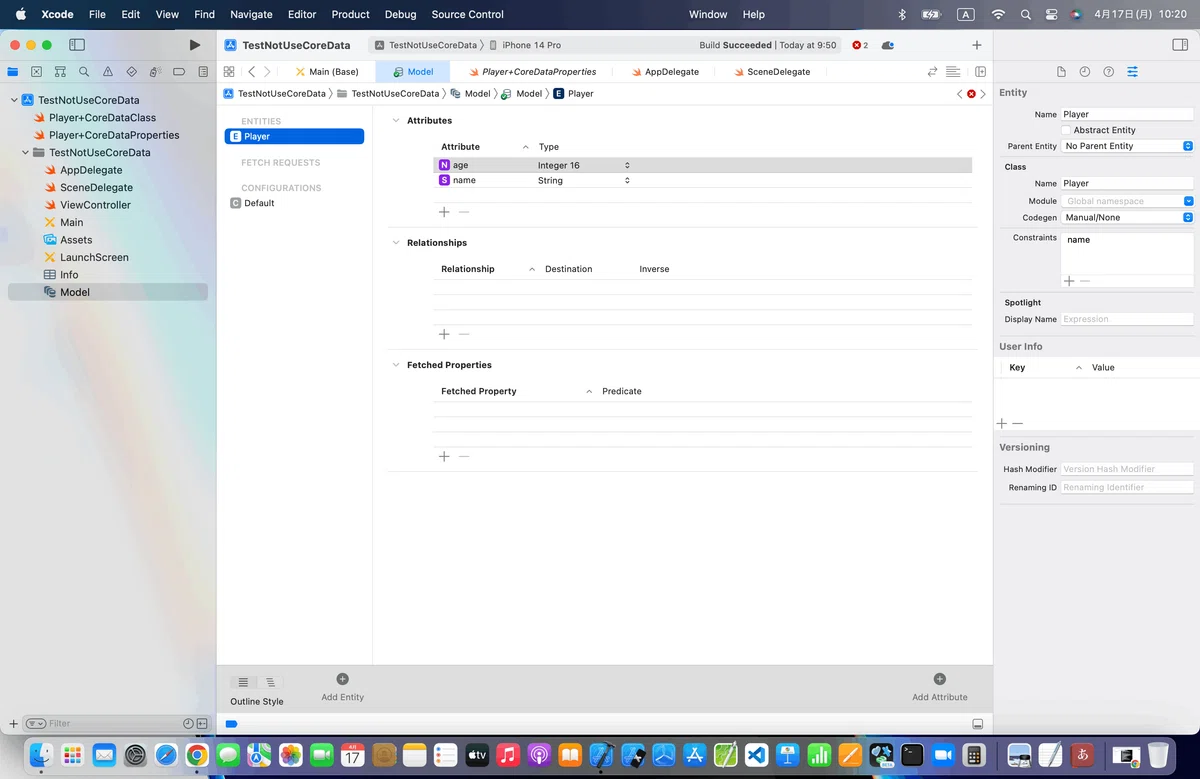Open the Library with the plus button
This screenshot has width=1200, height=779.
point(976,45)
